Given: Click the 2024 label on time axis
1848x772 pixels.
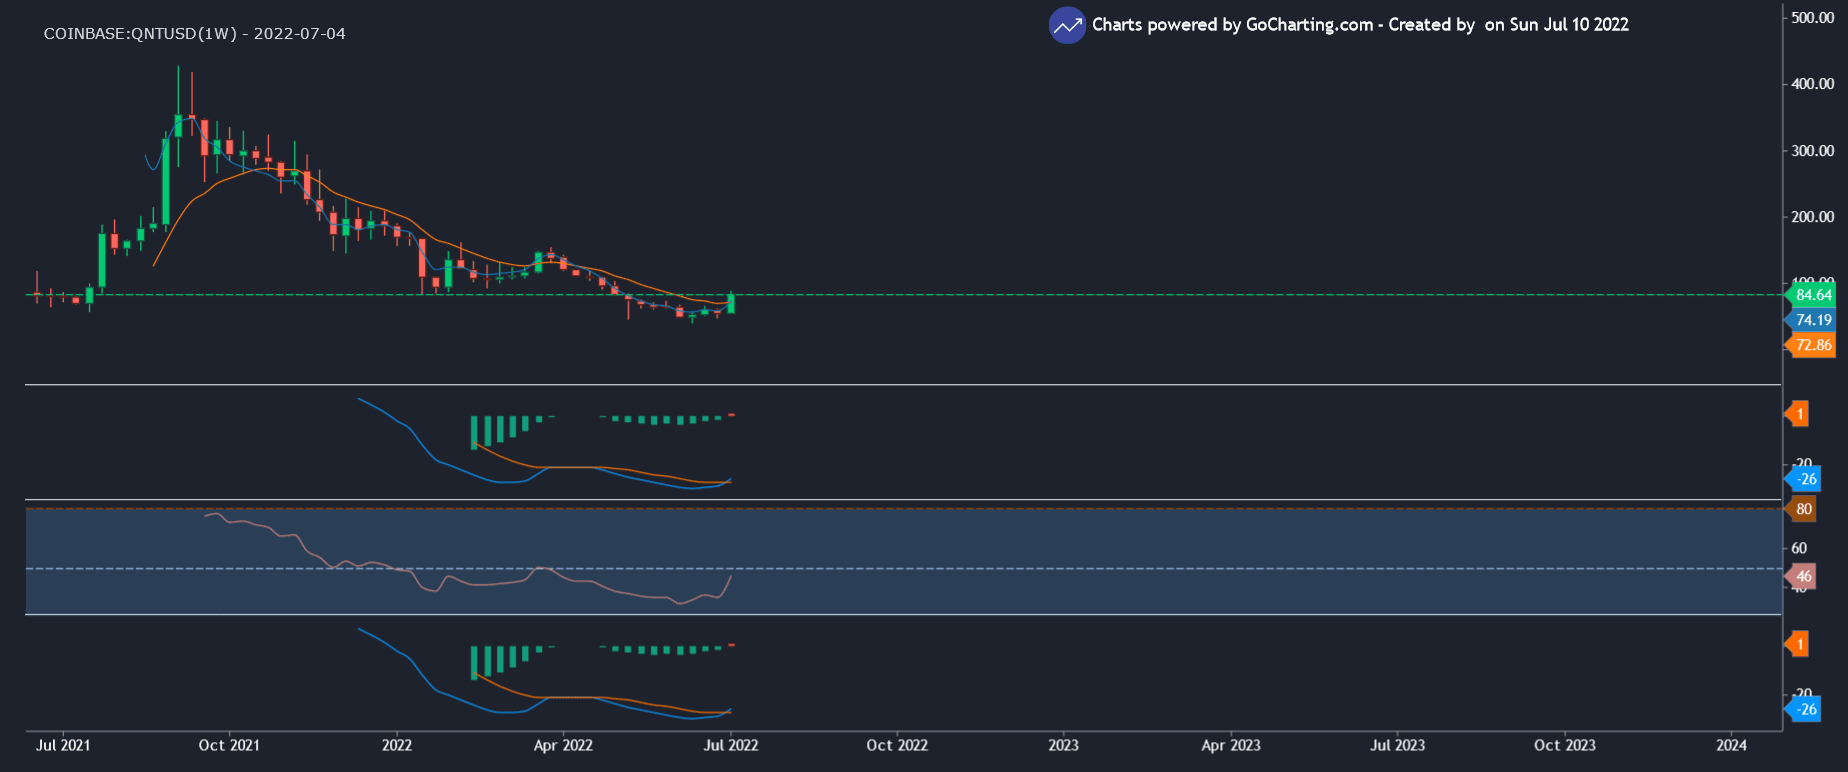Looking at the screenshot, I should [x=1731, y=745].
